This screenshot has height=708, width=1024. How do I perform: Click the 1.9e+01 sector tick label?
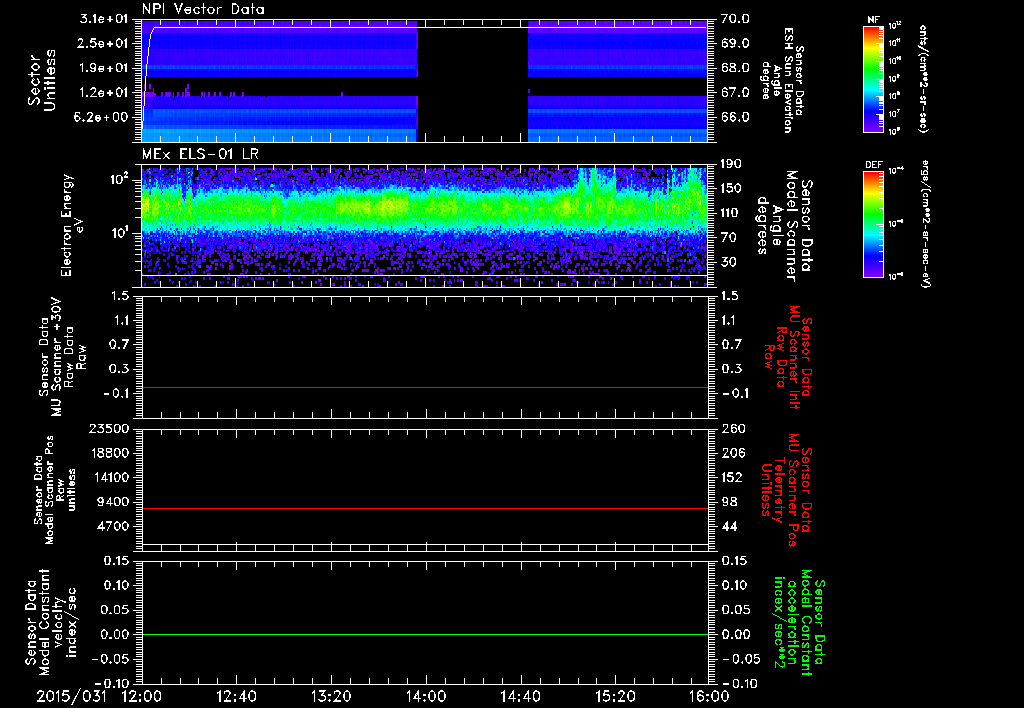tap(104, 68)
